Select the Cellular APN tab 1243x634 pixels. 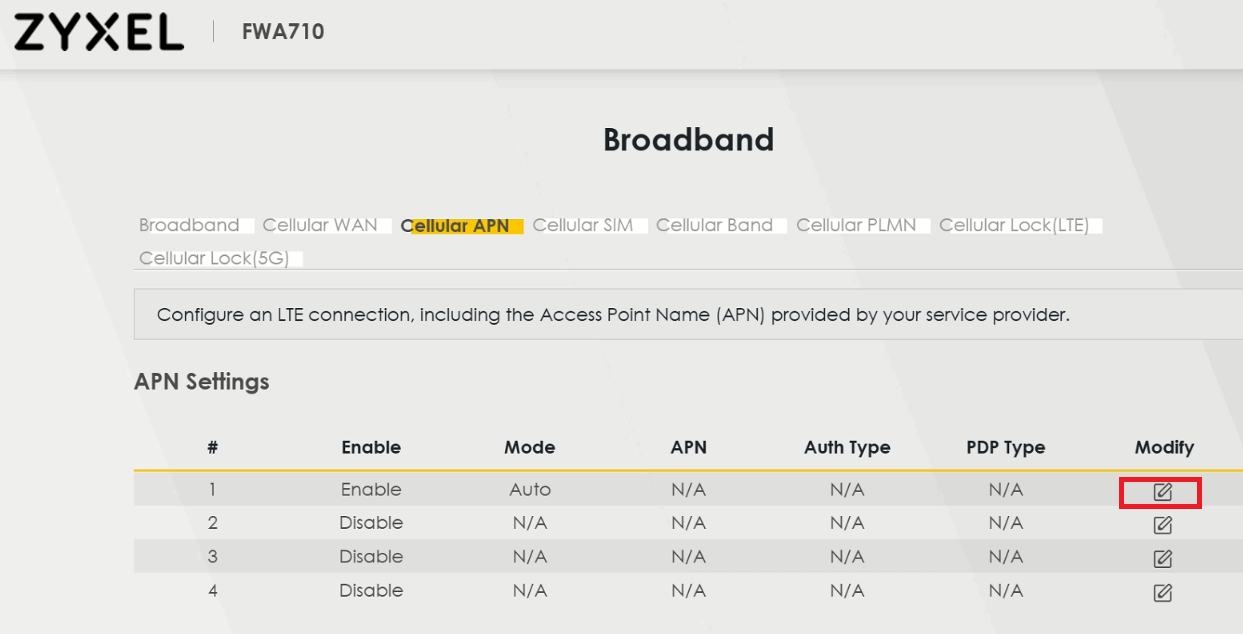(455, 226)
